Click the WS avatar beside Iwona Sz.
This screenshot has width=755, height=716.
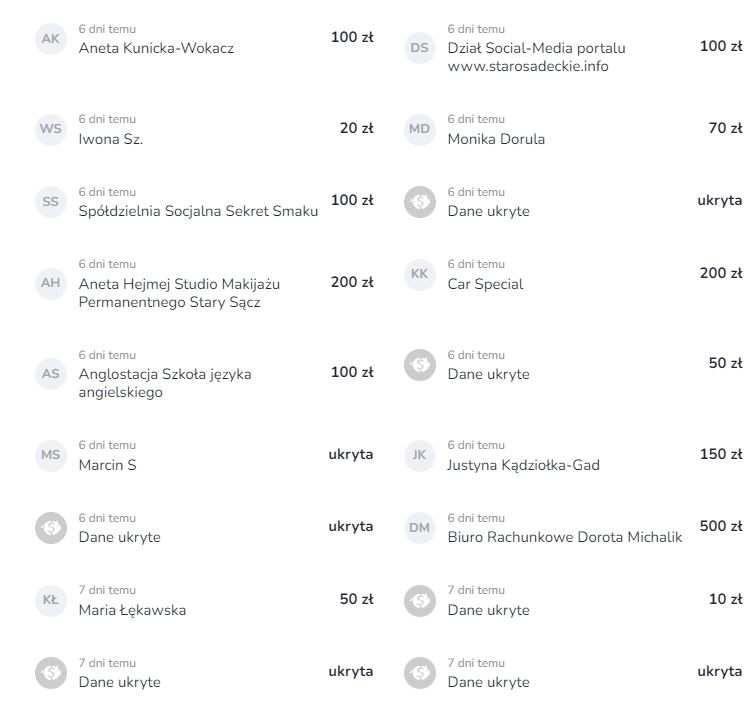coord(50,129)
